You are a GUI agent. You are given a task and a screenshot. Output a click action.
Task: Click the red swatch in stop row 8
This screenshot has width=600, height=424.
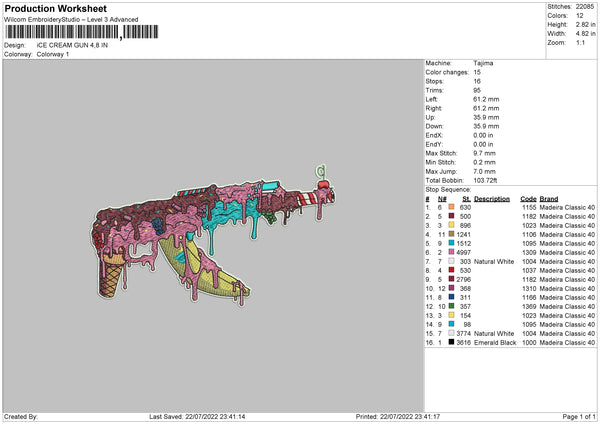tap(451, 270)
